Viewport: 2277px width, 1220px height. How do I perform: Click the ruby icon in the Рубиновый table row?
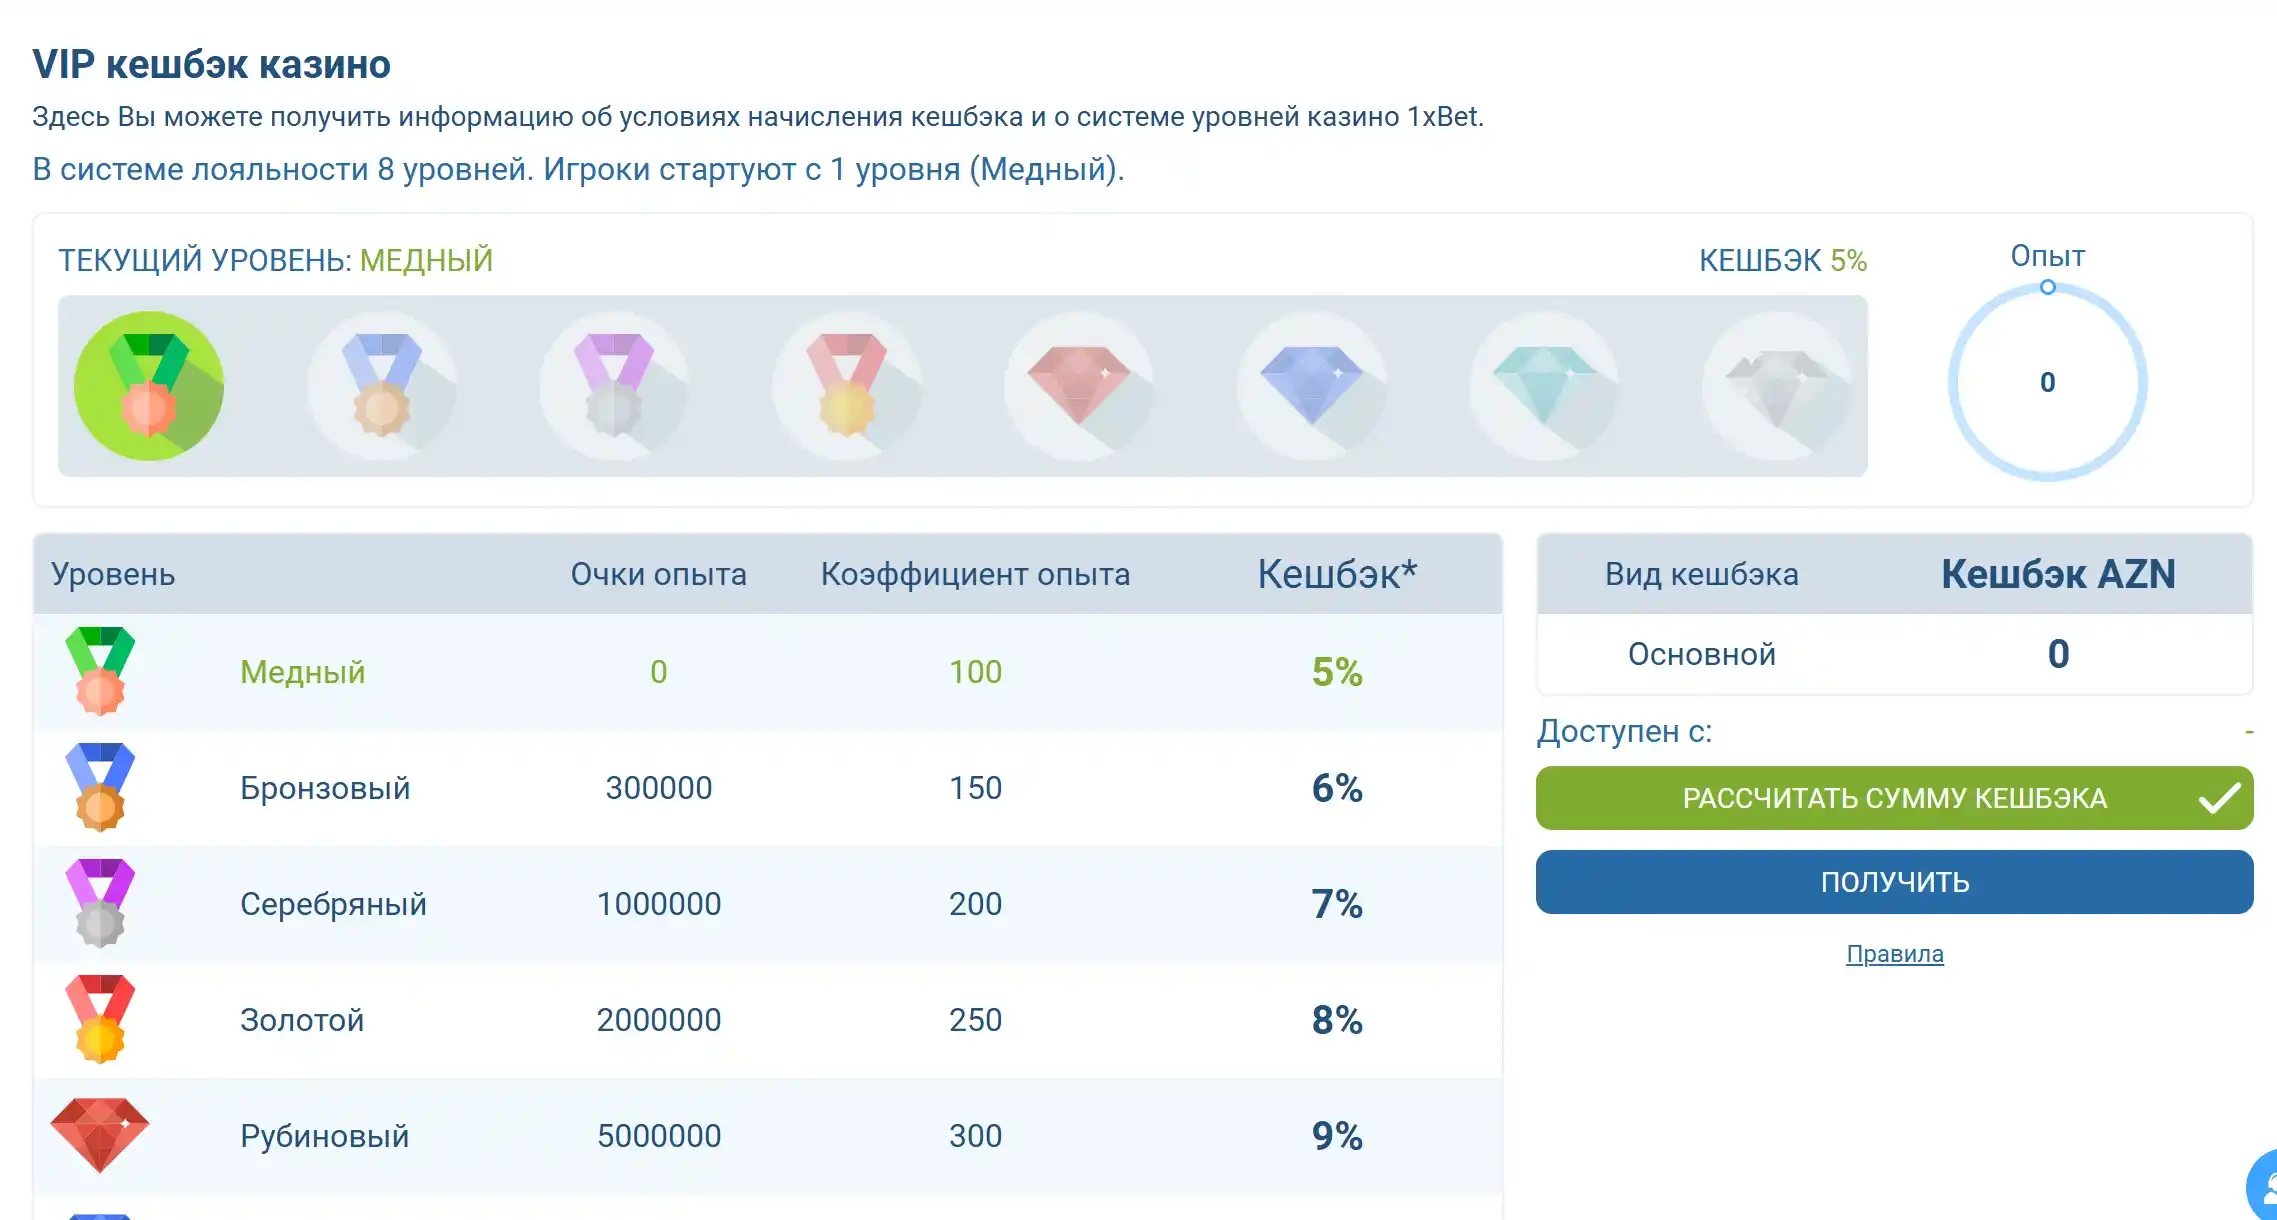(100, 1135)
